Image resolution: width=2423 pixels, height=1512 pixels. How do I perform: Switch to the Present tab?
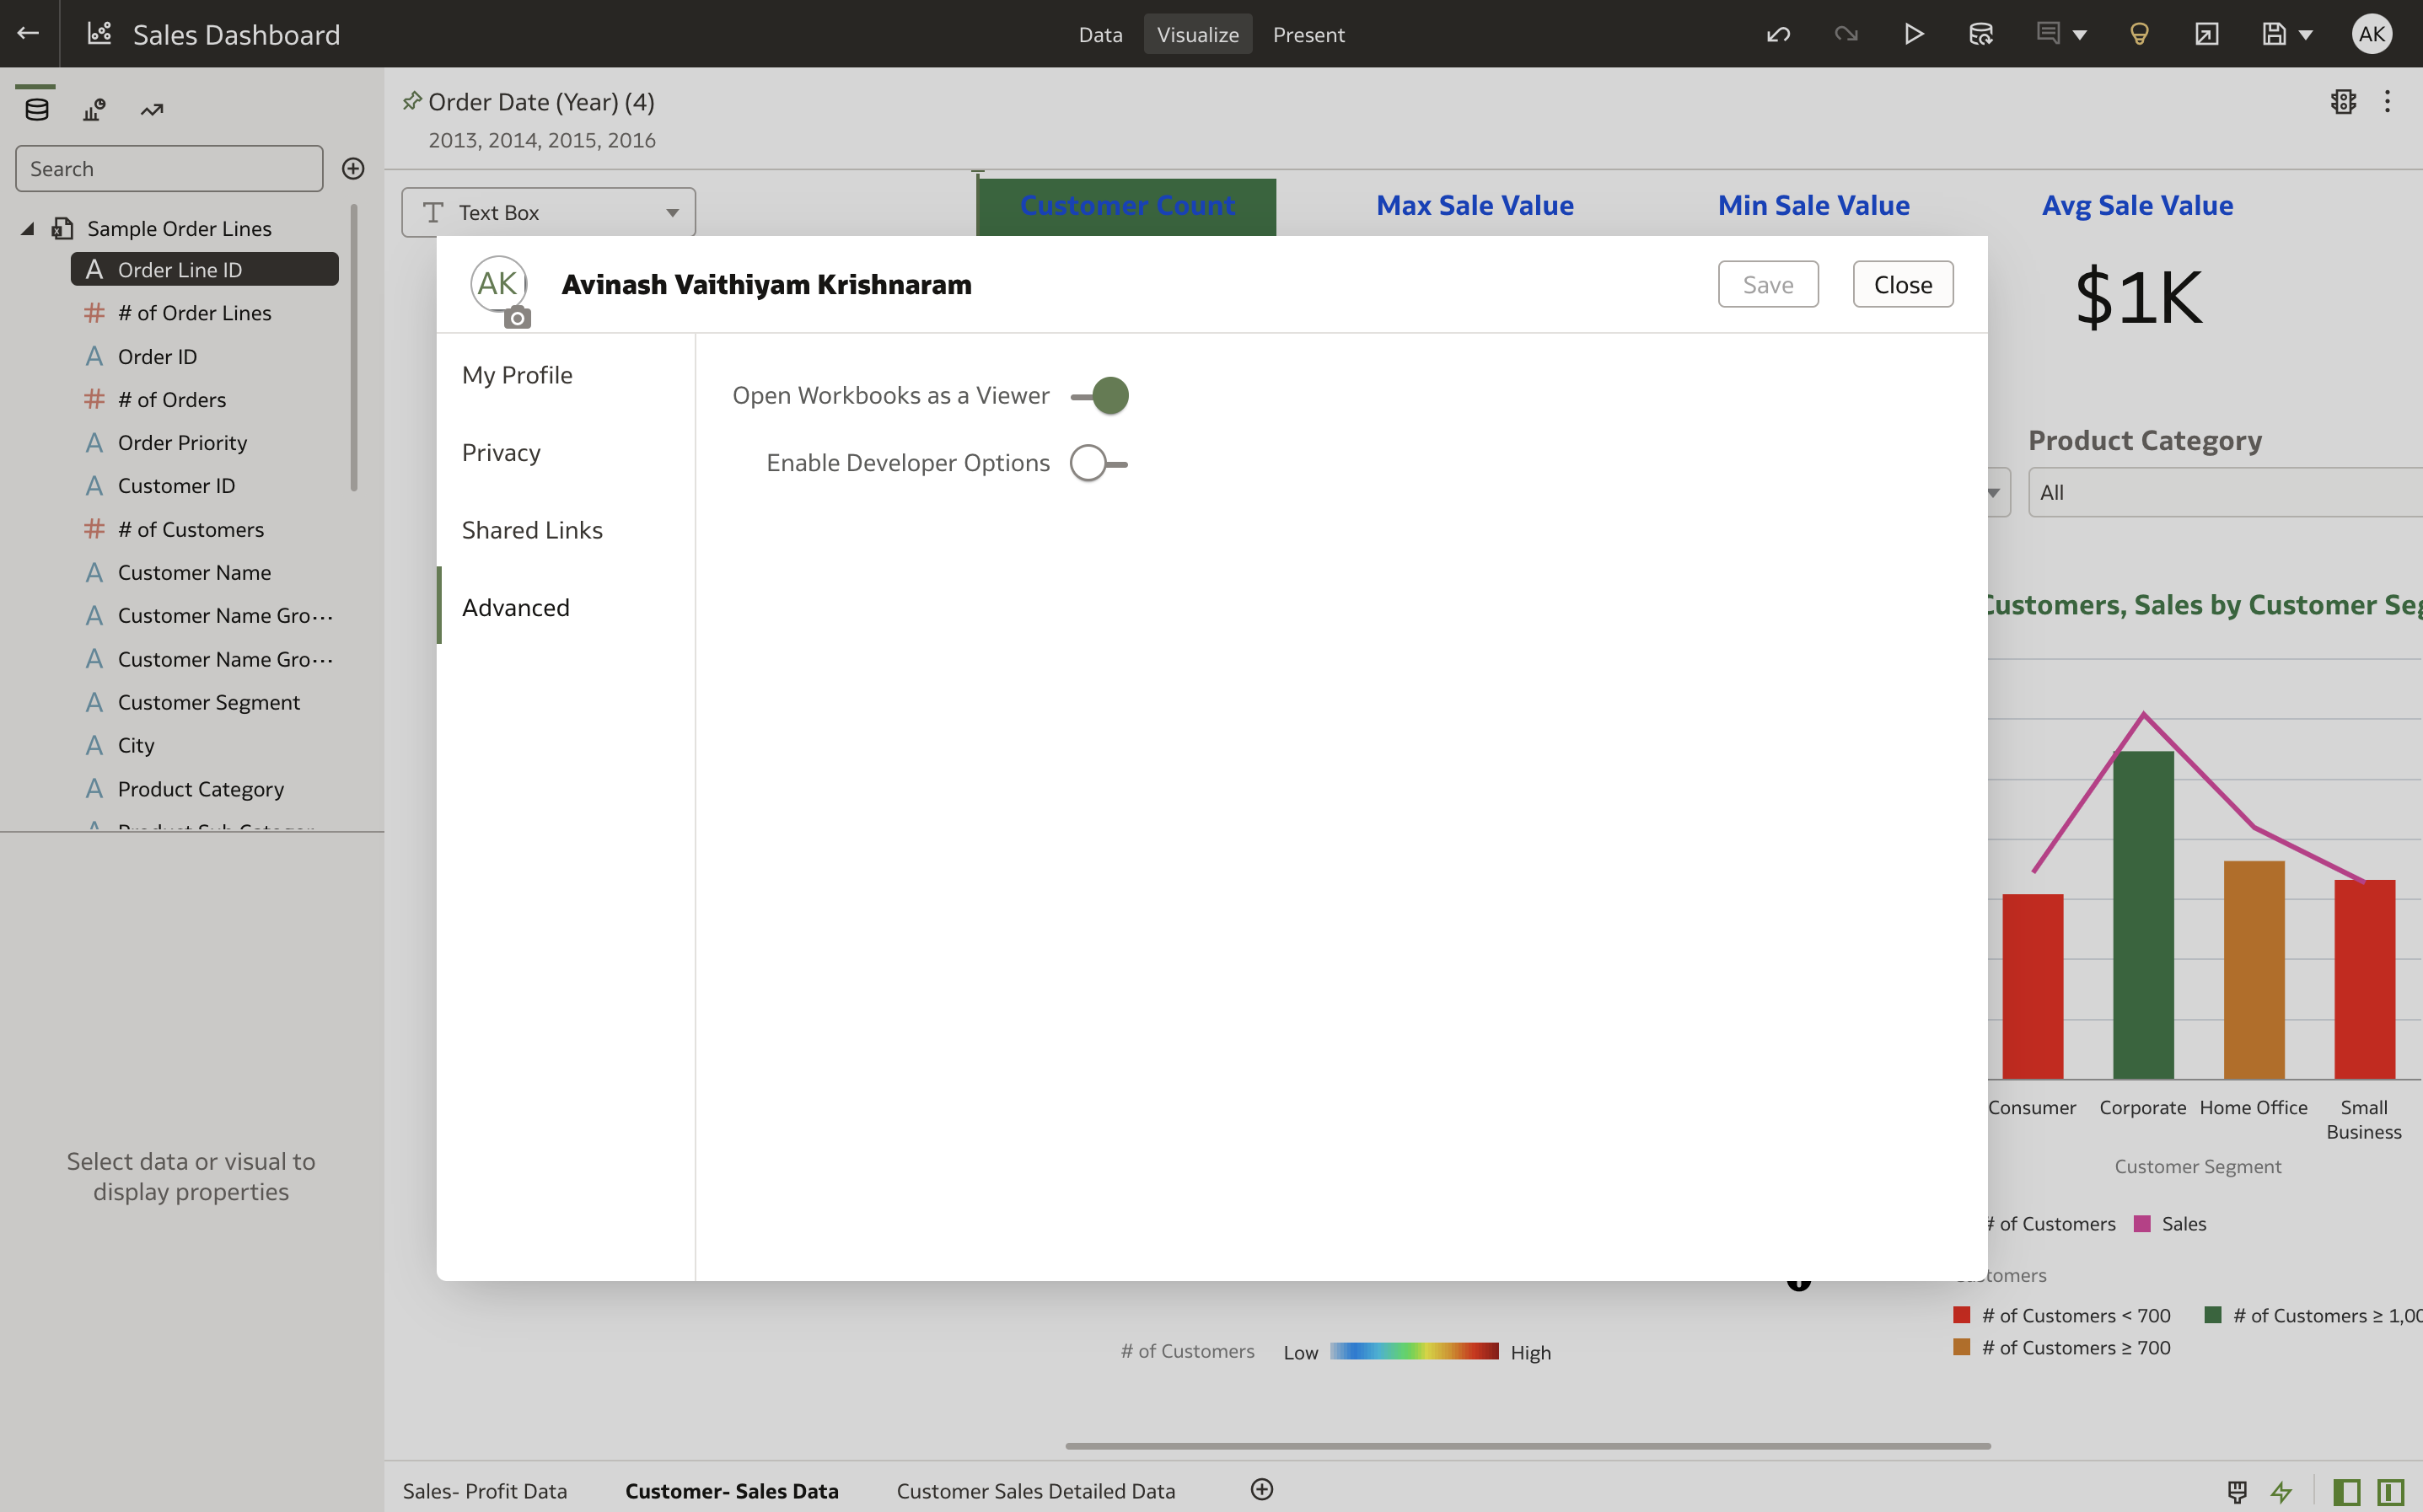[1309, 33]
